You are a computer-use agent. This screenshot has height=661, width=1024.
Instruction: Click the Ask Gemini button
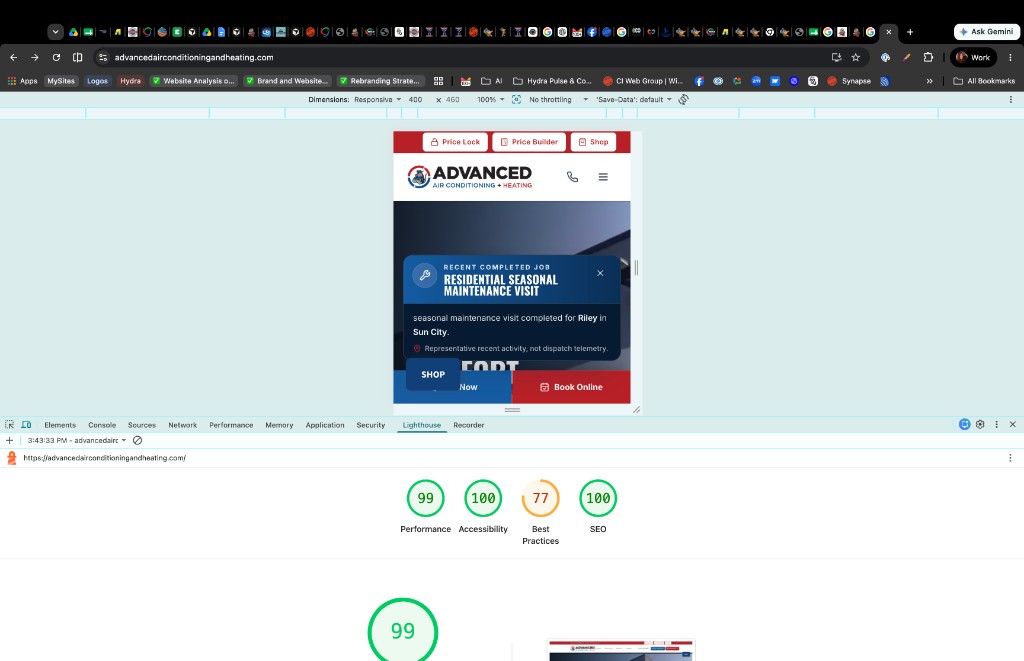(987, 31)
